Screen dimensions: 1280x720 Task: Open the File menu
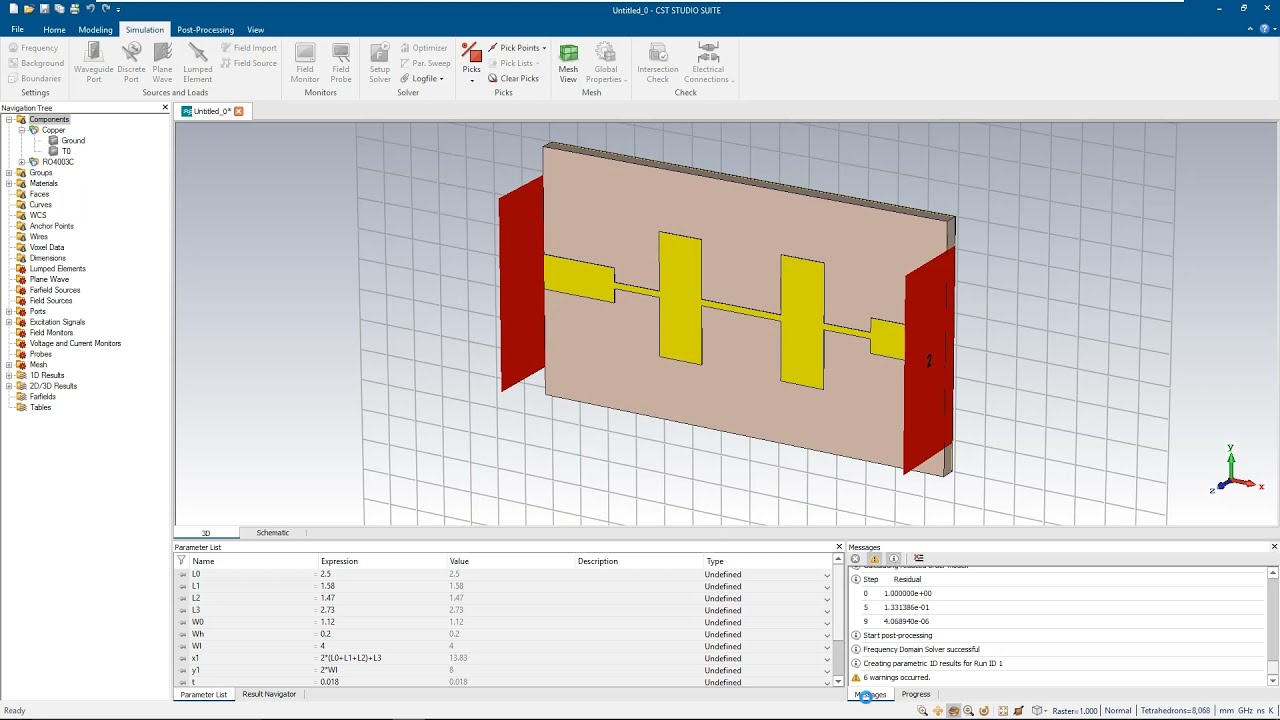coord(17,30)
